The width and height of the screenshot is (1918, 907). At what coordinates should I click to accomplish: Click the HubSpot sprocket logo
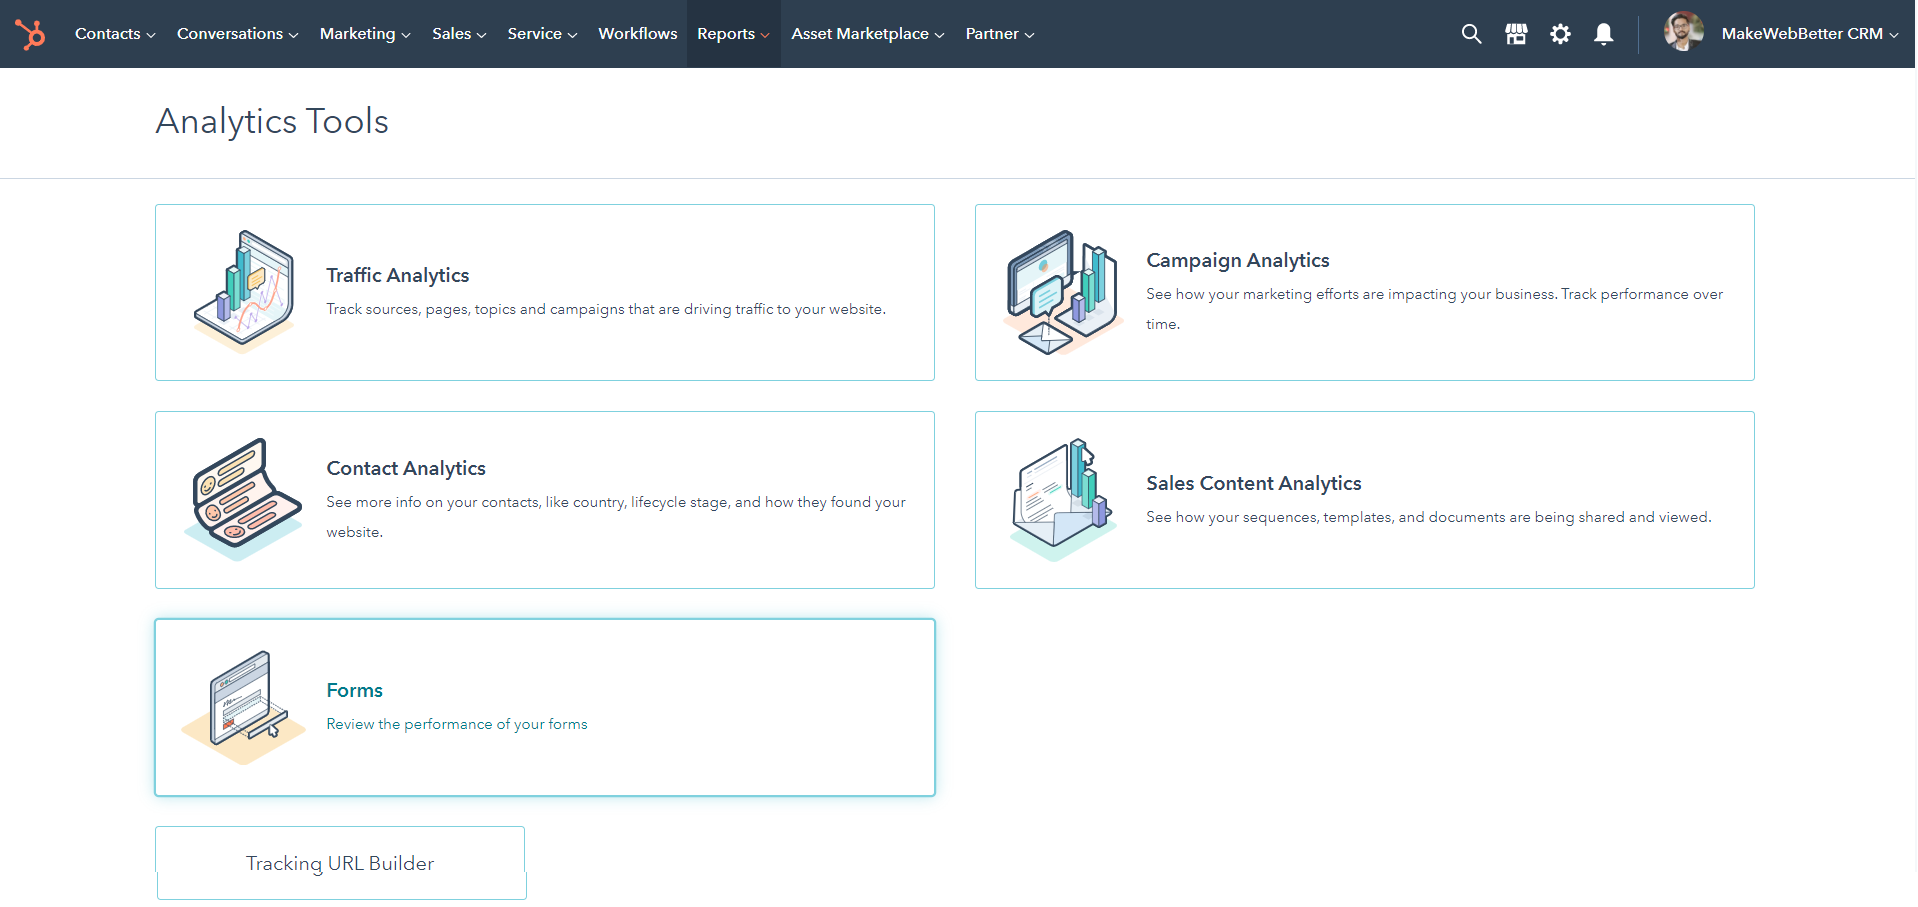point(31,33)
